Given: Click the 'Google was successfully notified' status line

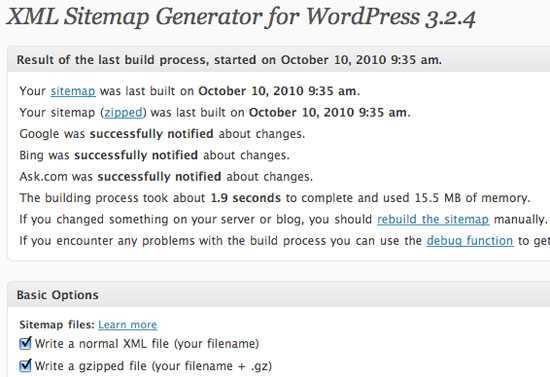Looking at the screenshot, I should (162, 134).
